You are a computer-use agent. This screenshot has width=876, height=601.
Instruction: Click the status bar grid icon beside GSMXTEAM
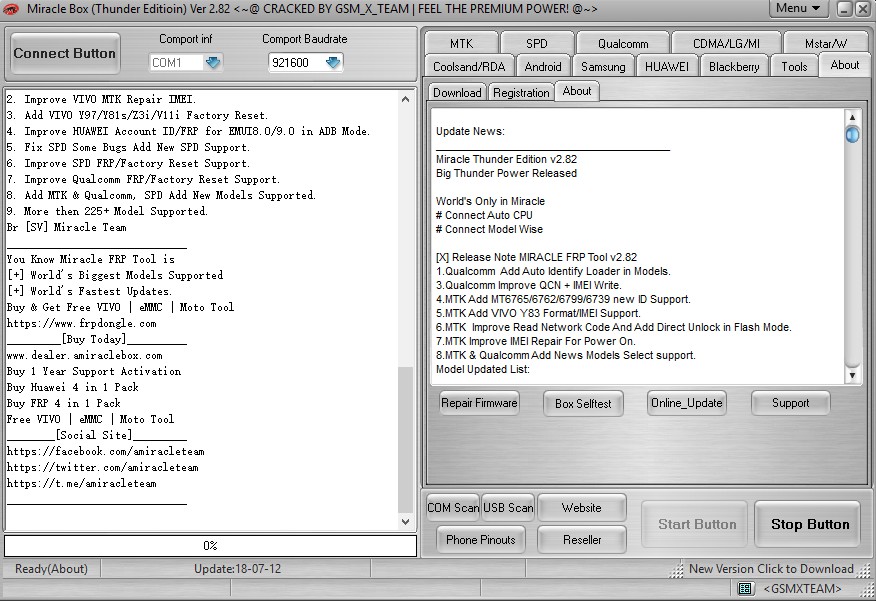click(x=744, y=588)
